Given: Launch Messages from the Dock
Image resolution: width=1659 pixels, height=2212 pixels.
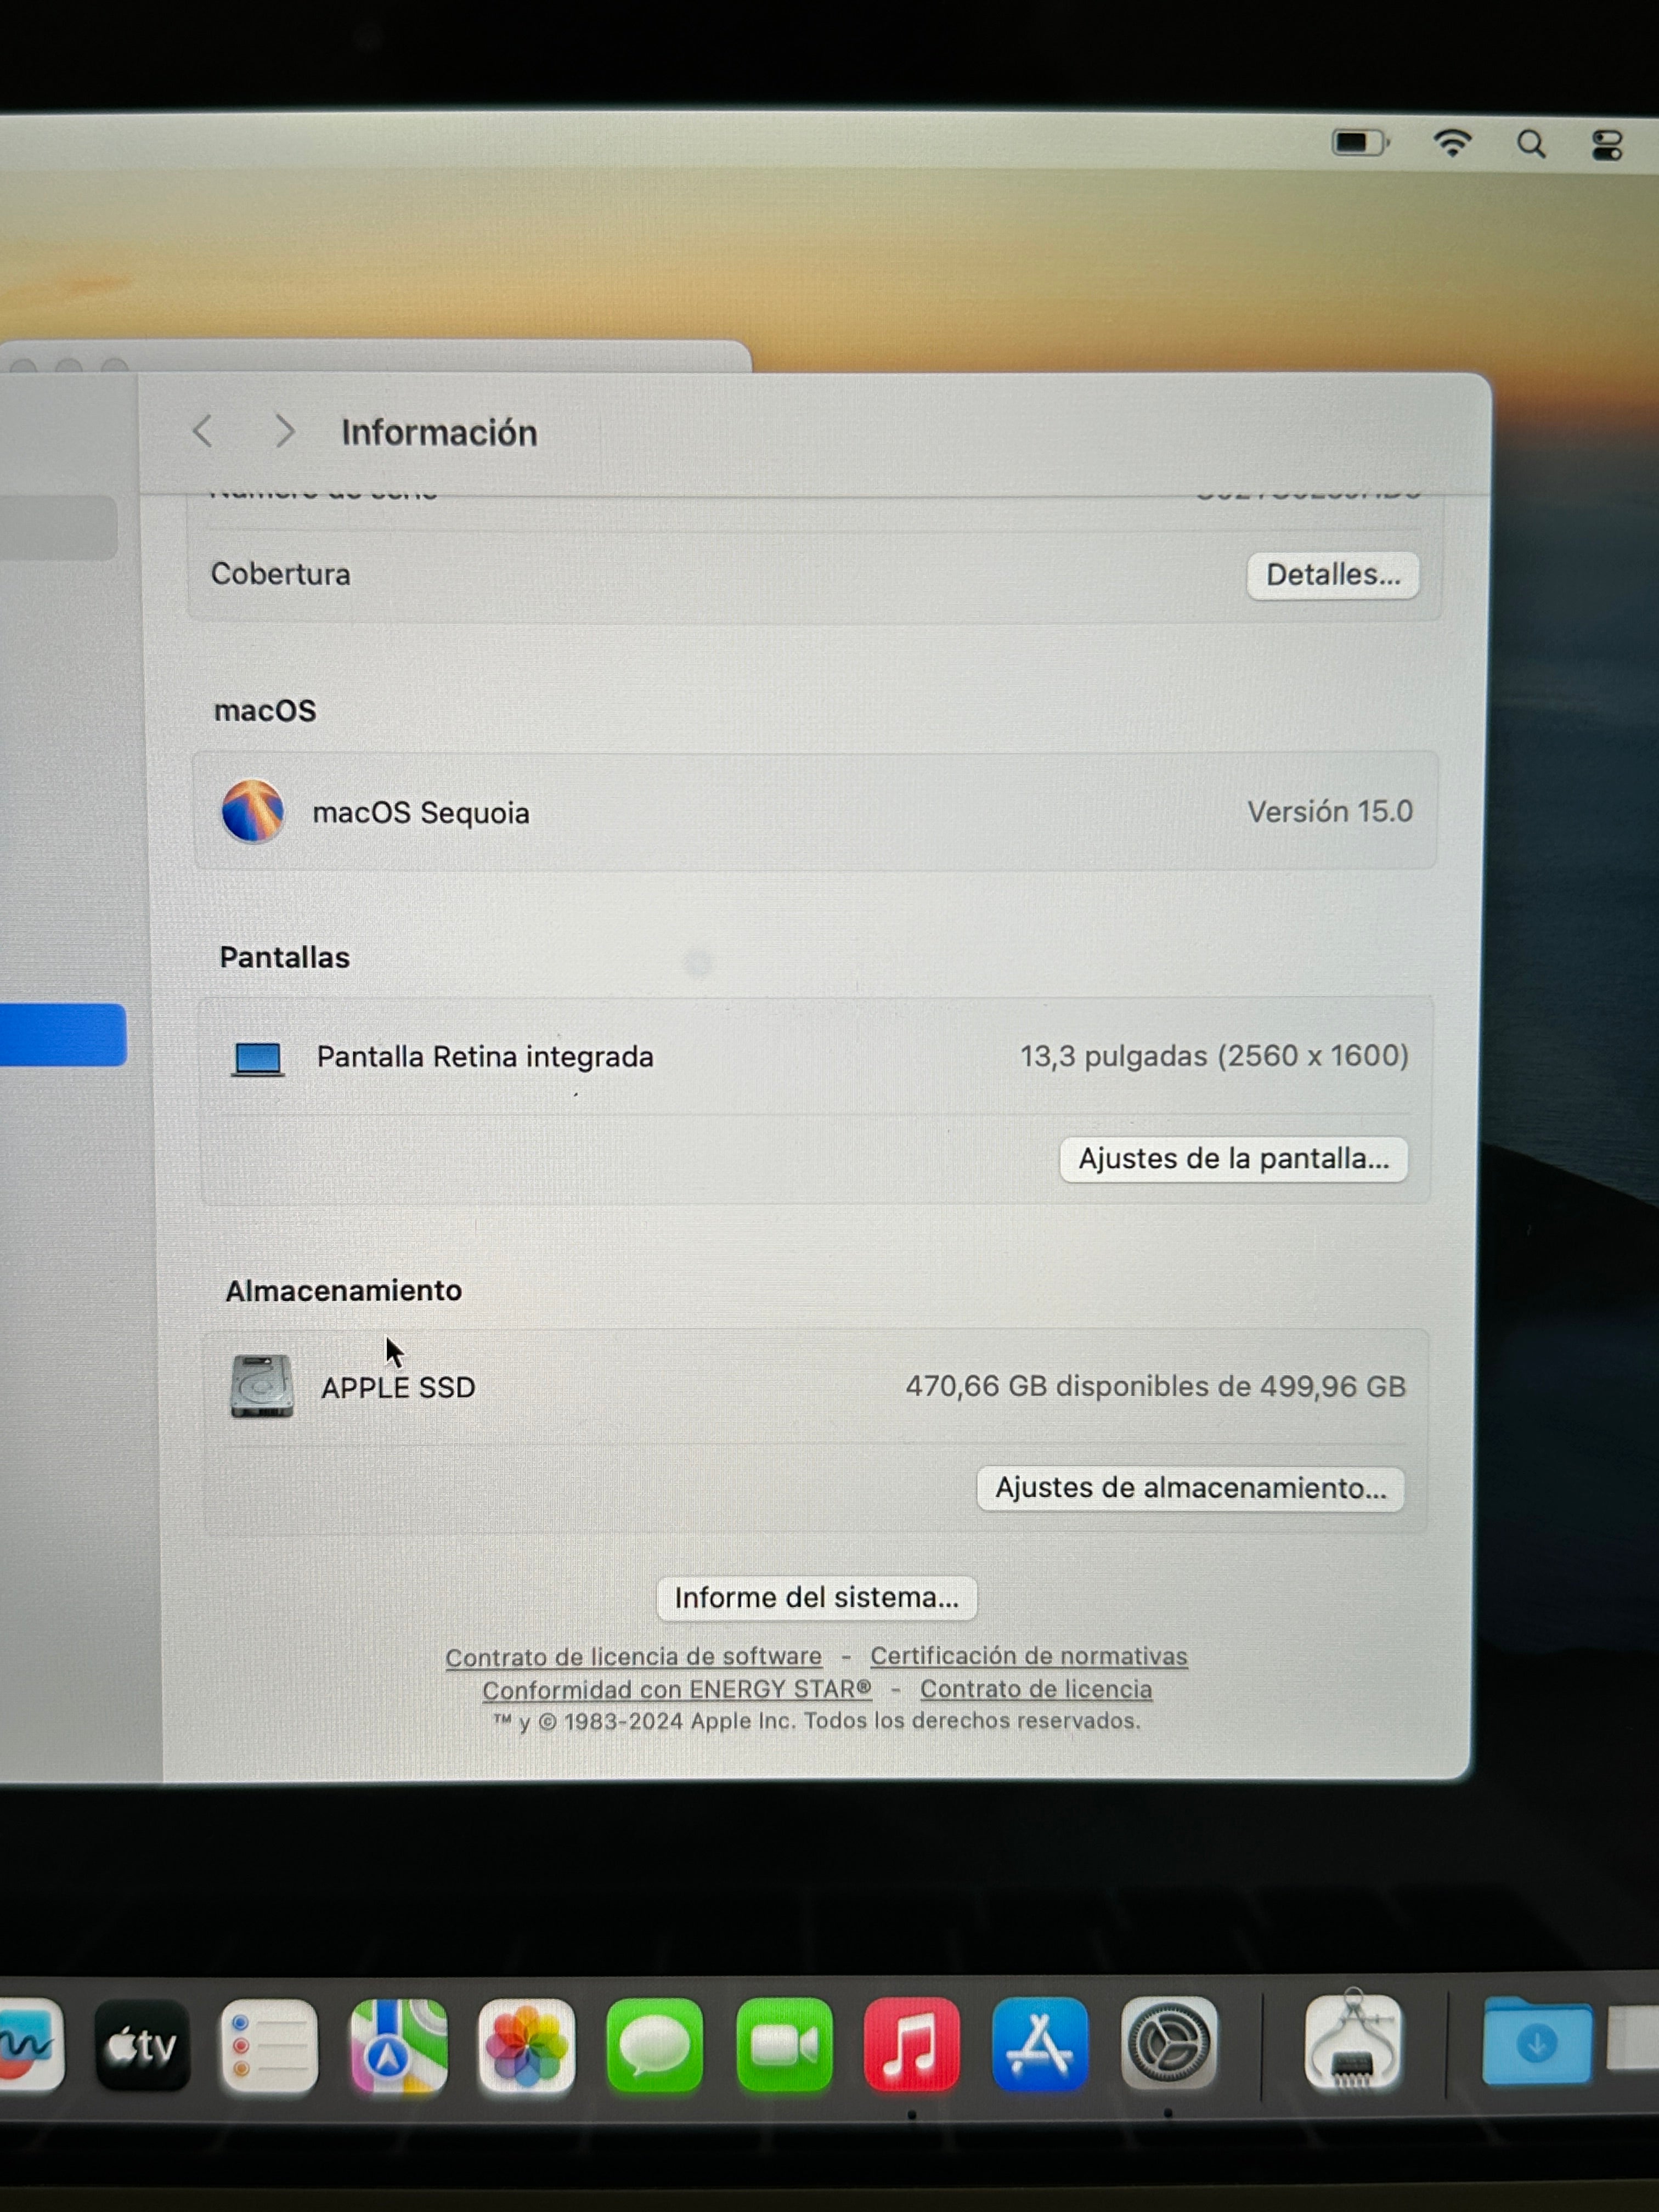Looking at the screenshot, I should (655, 2046).
